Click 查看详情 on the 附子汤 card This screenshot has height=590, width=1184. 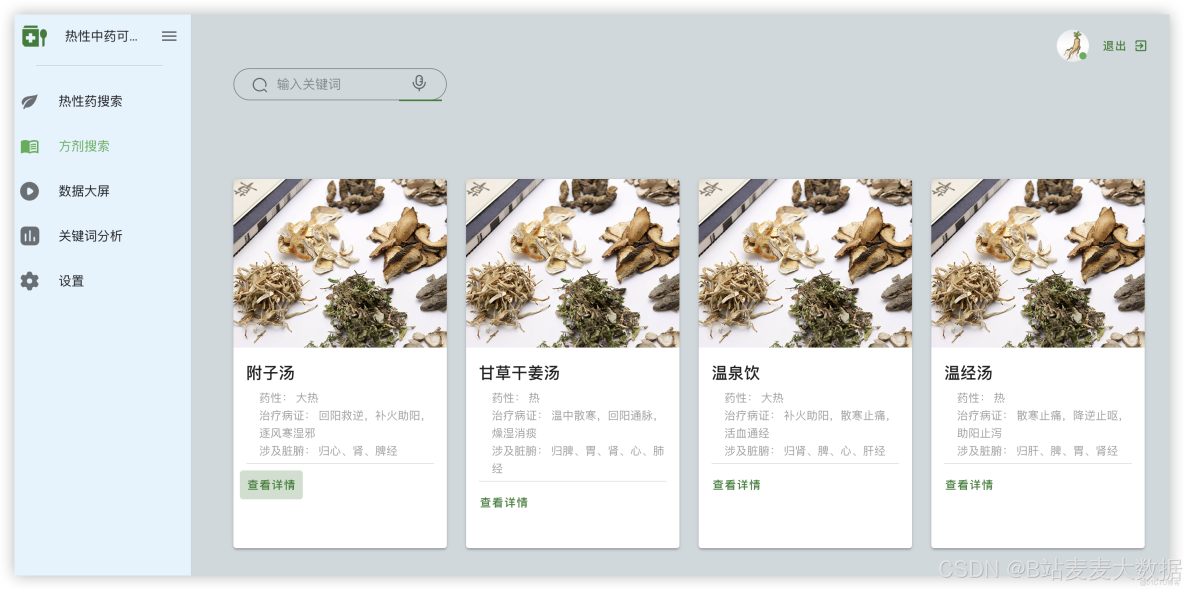coord(270,484)
